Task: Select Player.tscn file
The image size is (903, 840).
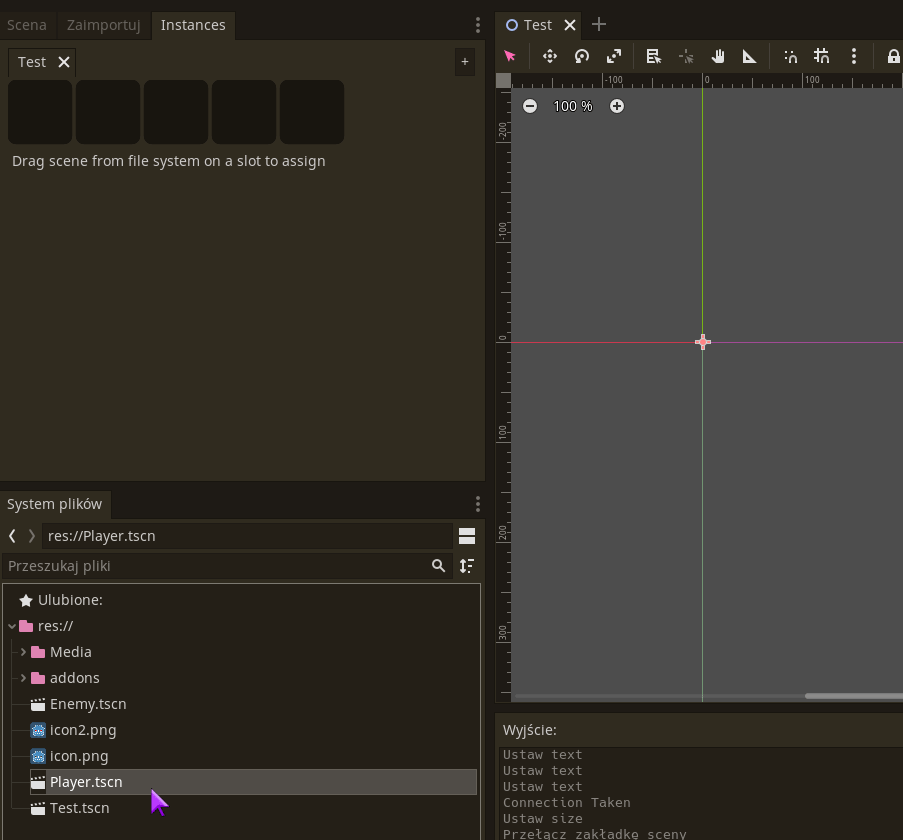Action: point(253,782)
